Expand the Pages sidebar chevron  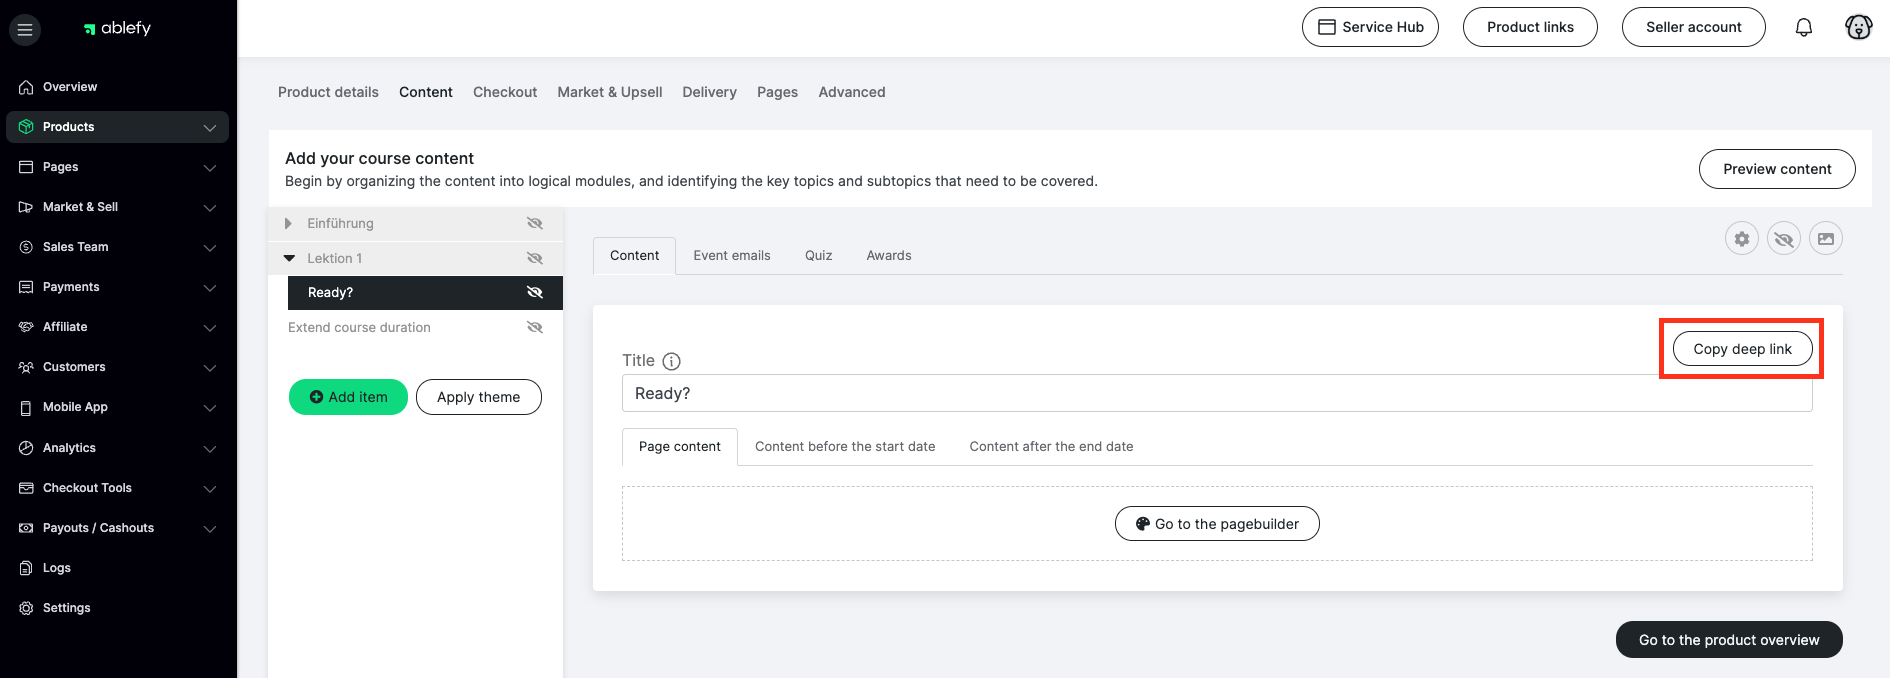(210, 167)
